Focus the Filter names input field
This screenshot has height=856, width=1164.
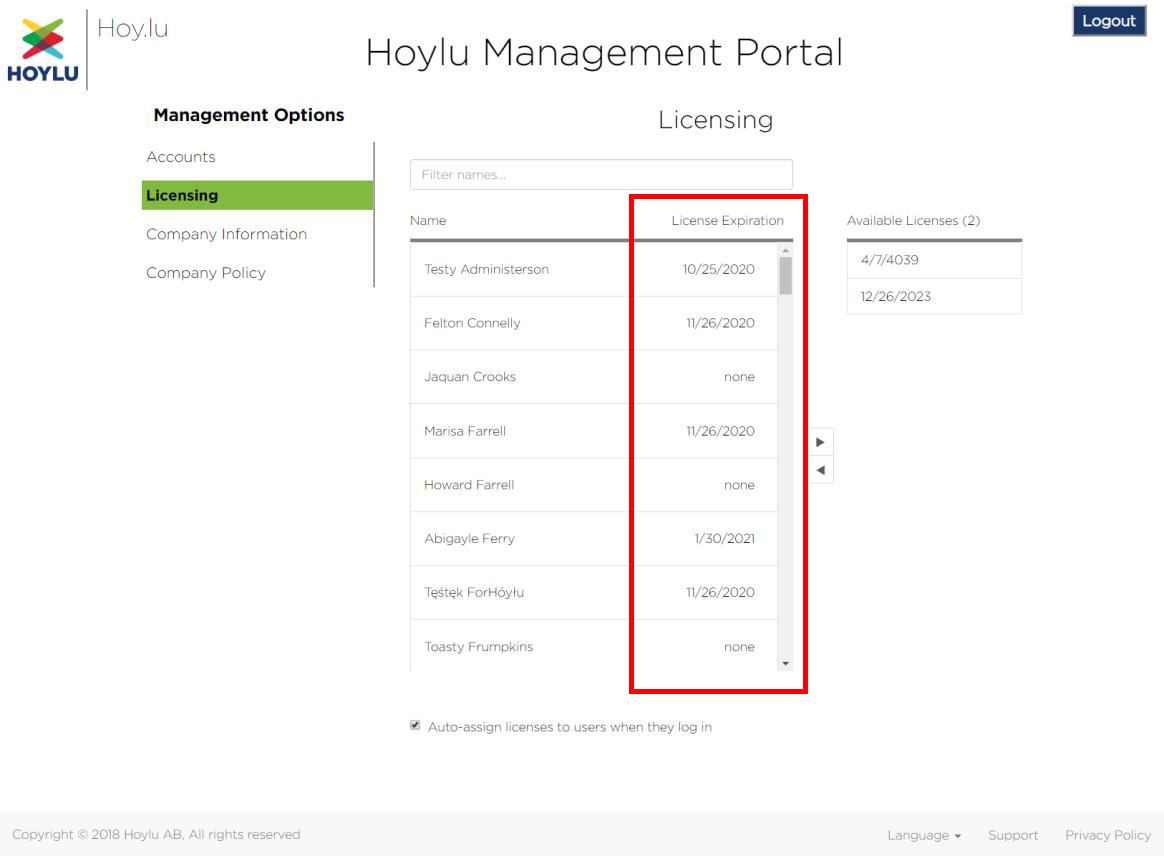pos(601,174)
